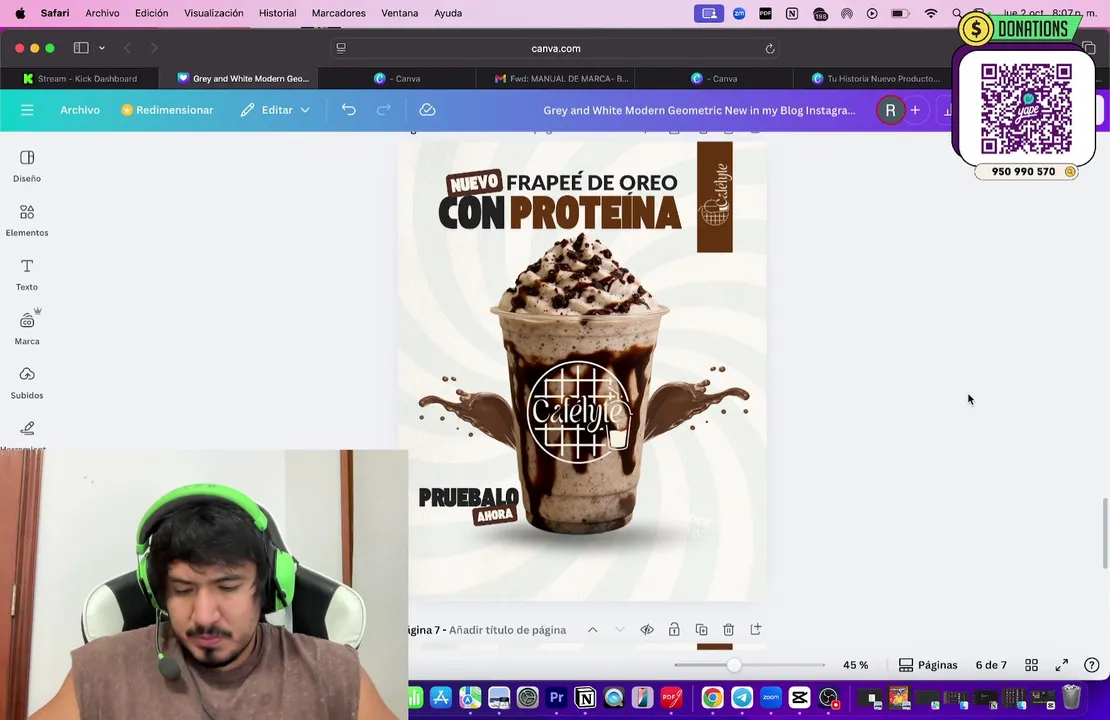Open the Visualización menu
The height and width of the screenshot is (720, 1110).
[214, 13]
